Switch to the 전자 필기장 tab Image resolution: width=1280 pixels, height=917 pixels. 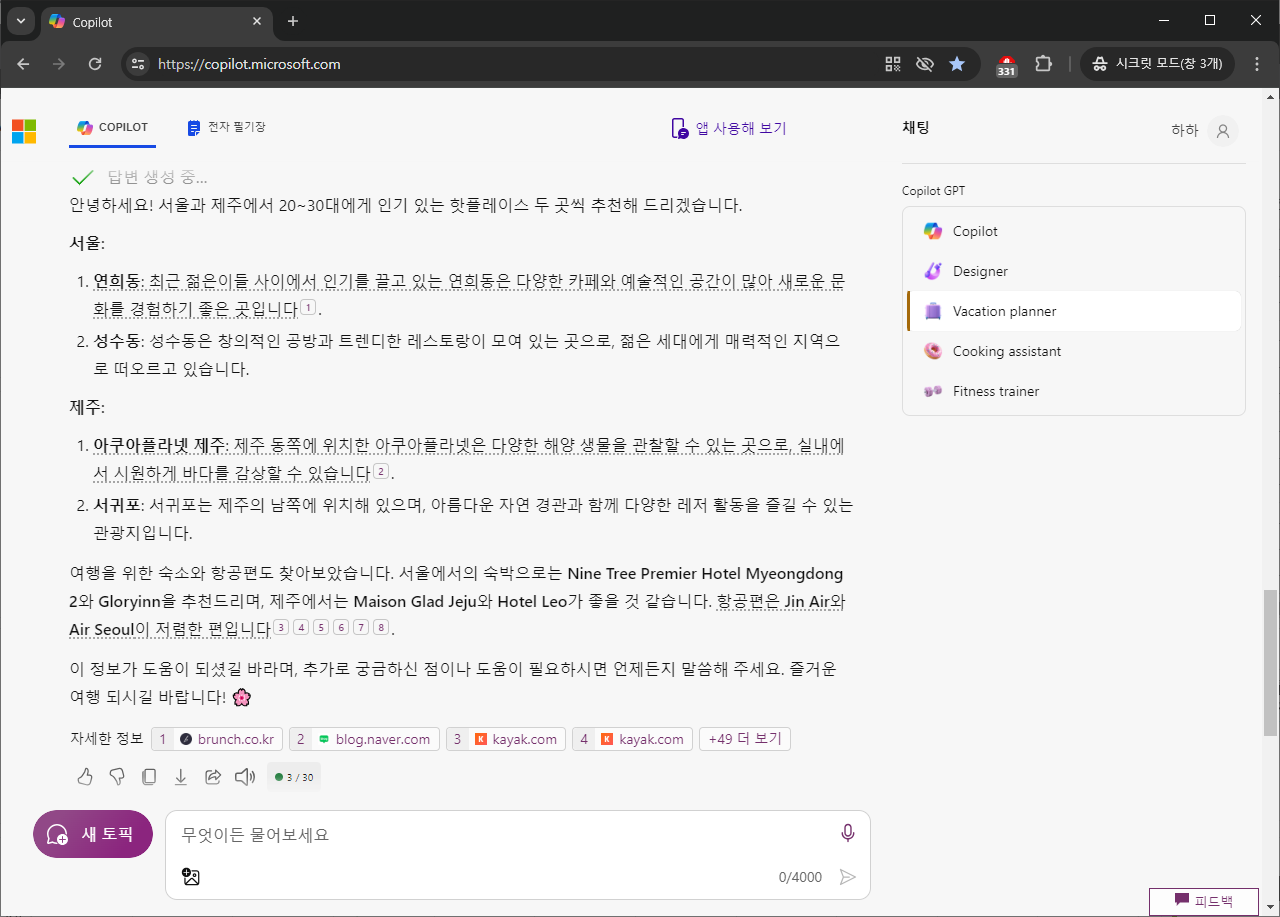[226, 128]
